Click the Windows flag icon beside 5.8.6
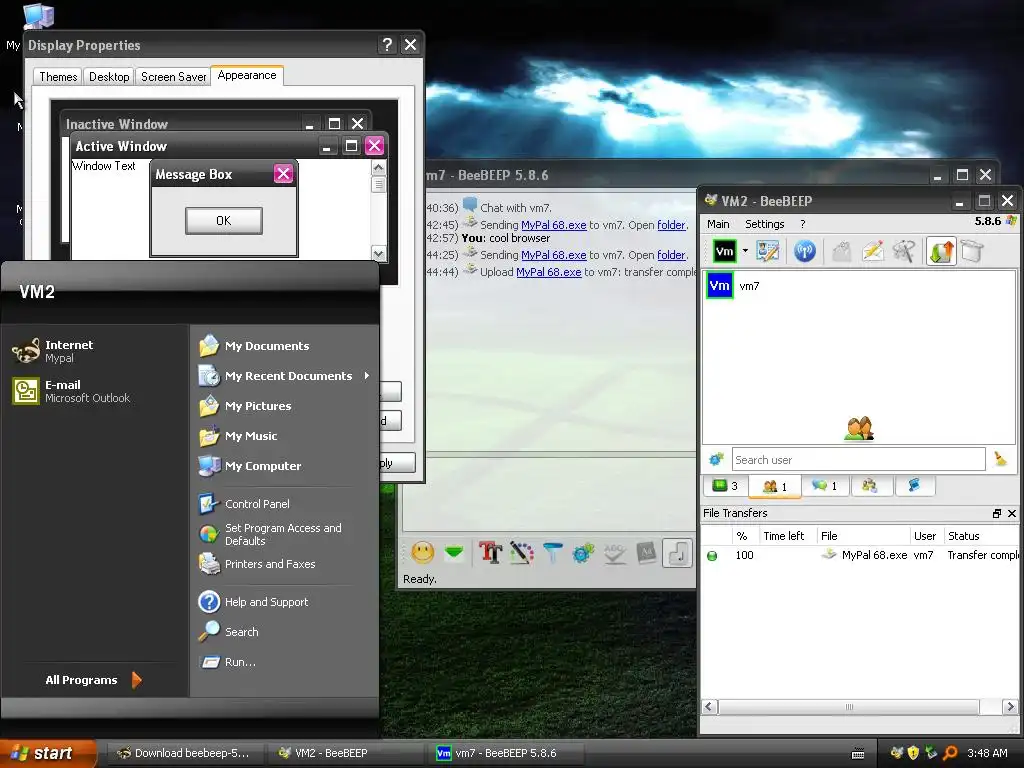Viewport: 1024px width, 768px height. coord(1012,221)
